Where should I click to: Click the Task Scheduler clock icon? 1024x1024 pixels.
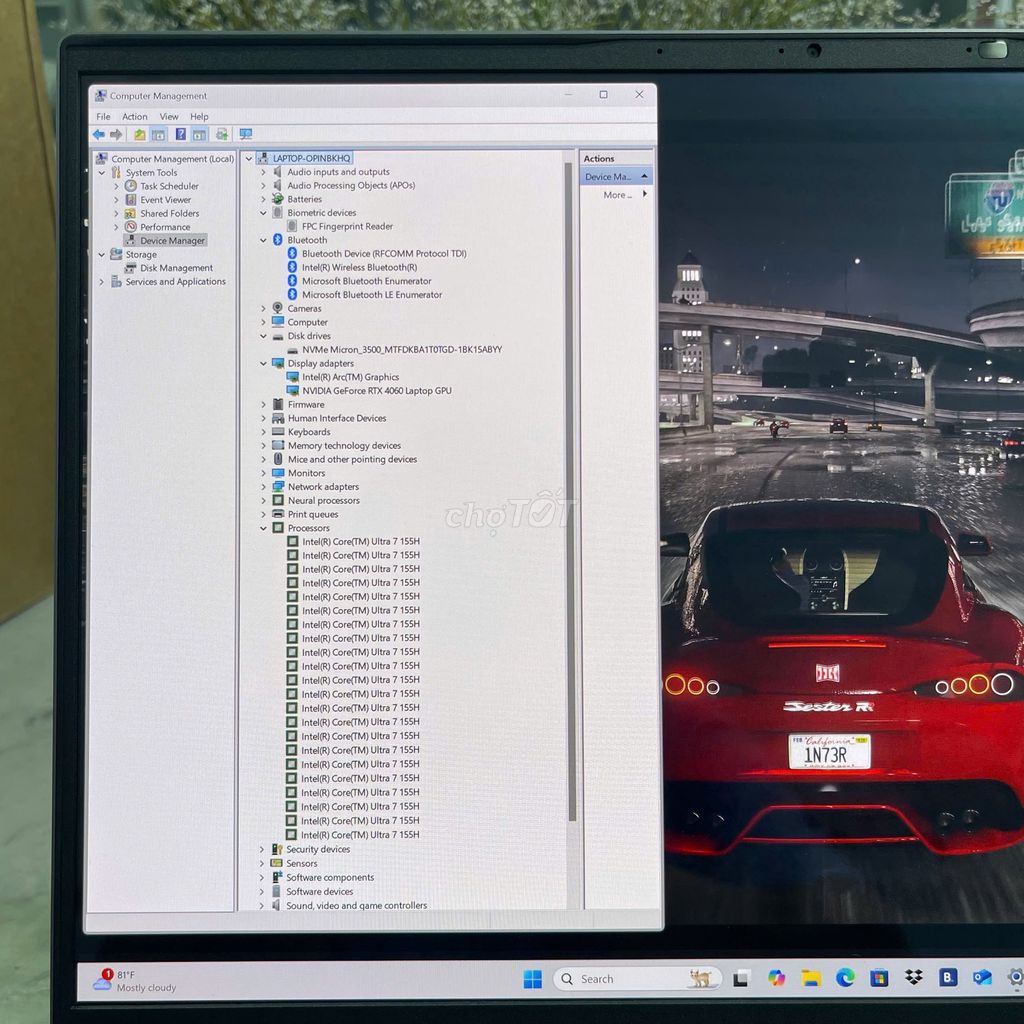coord(131,186)
